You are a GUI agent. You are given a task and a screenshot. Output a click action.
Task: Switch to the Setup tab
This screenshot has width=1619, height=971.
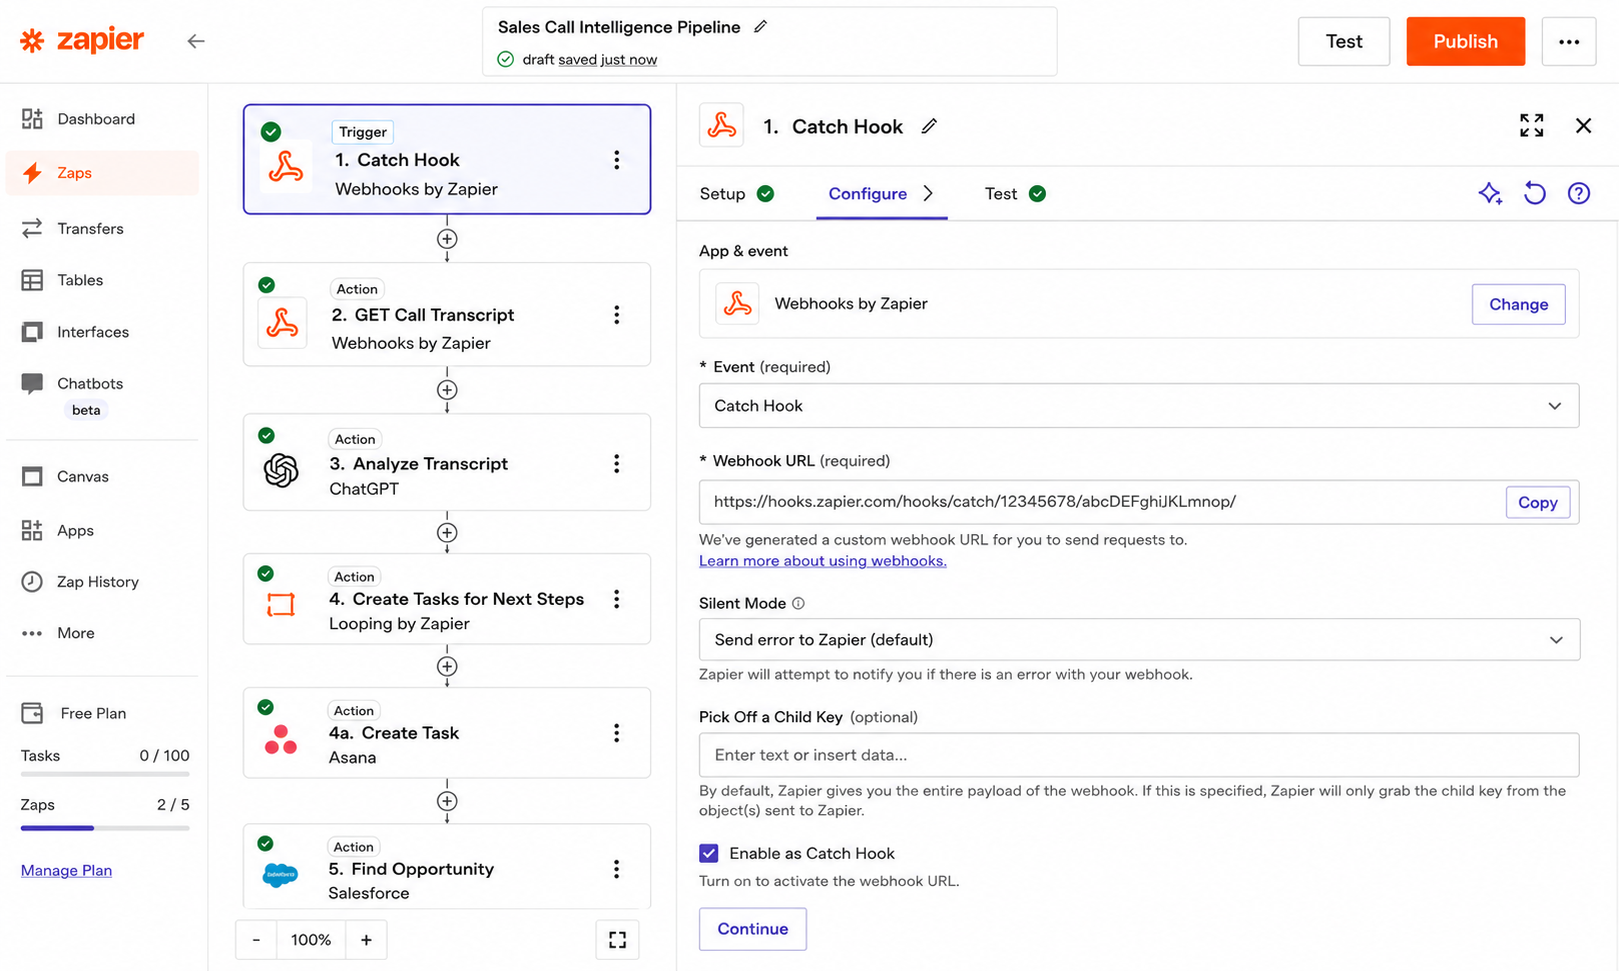pos(737,194)
